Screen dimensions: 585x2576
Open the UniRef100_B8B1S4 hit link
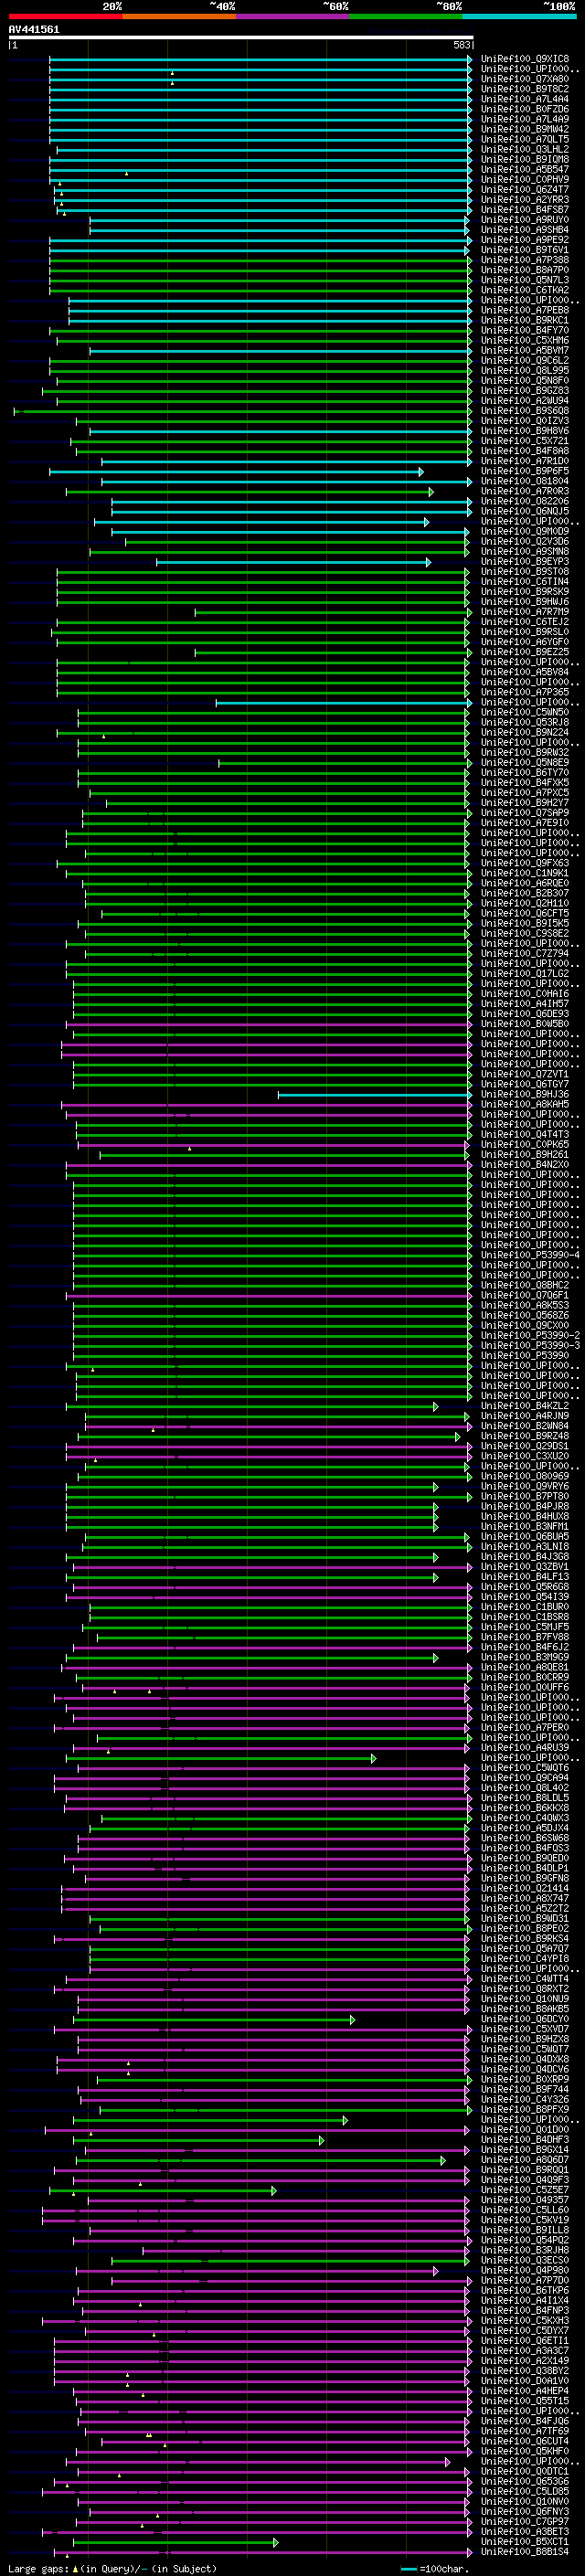tap(525, 2552)
